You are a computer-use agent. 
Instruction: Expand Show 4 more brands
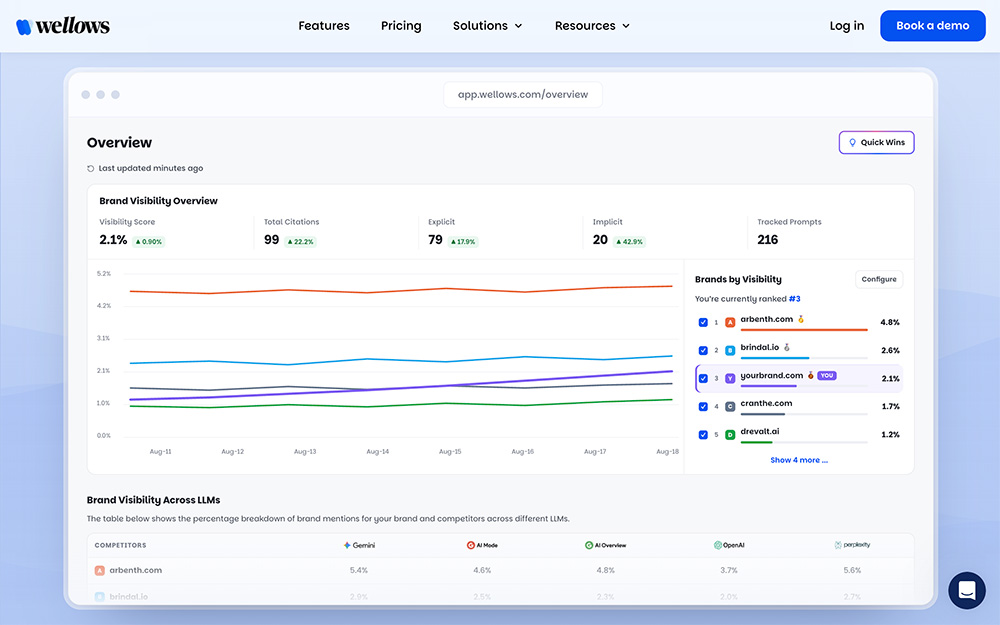click(798, 460)
